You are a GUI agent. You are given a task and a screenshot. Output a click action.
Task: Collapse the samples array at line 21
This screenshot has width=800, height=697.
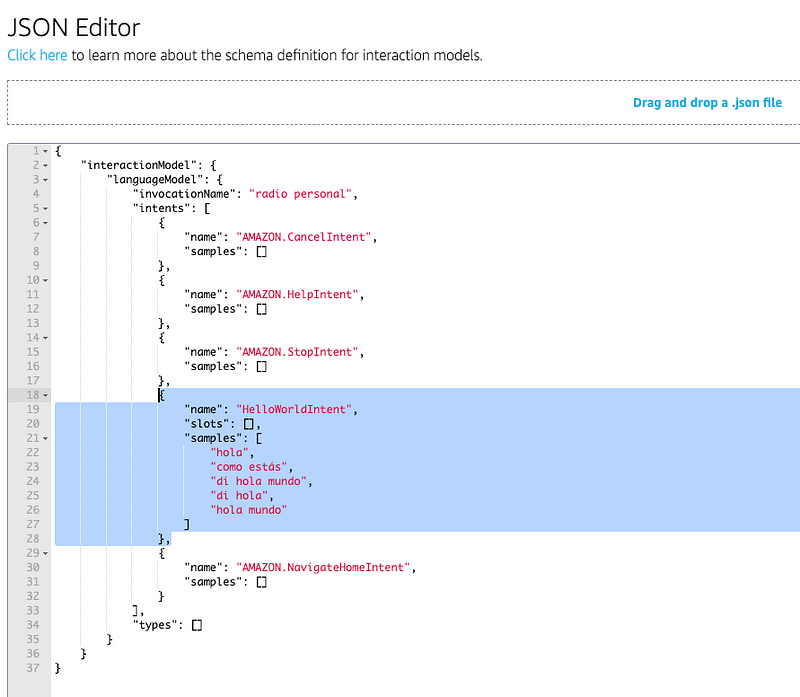46,438
